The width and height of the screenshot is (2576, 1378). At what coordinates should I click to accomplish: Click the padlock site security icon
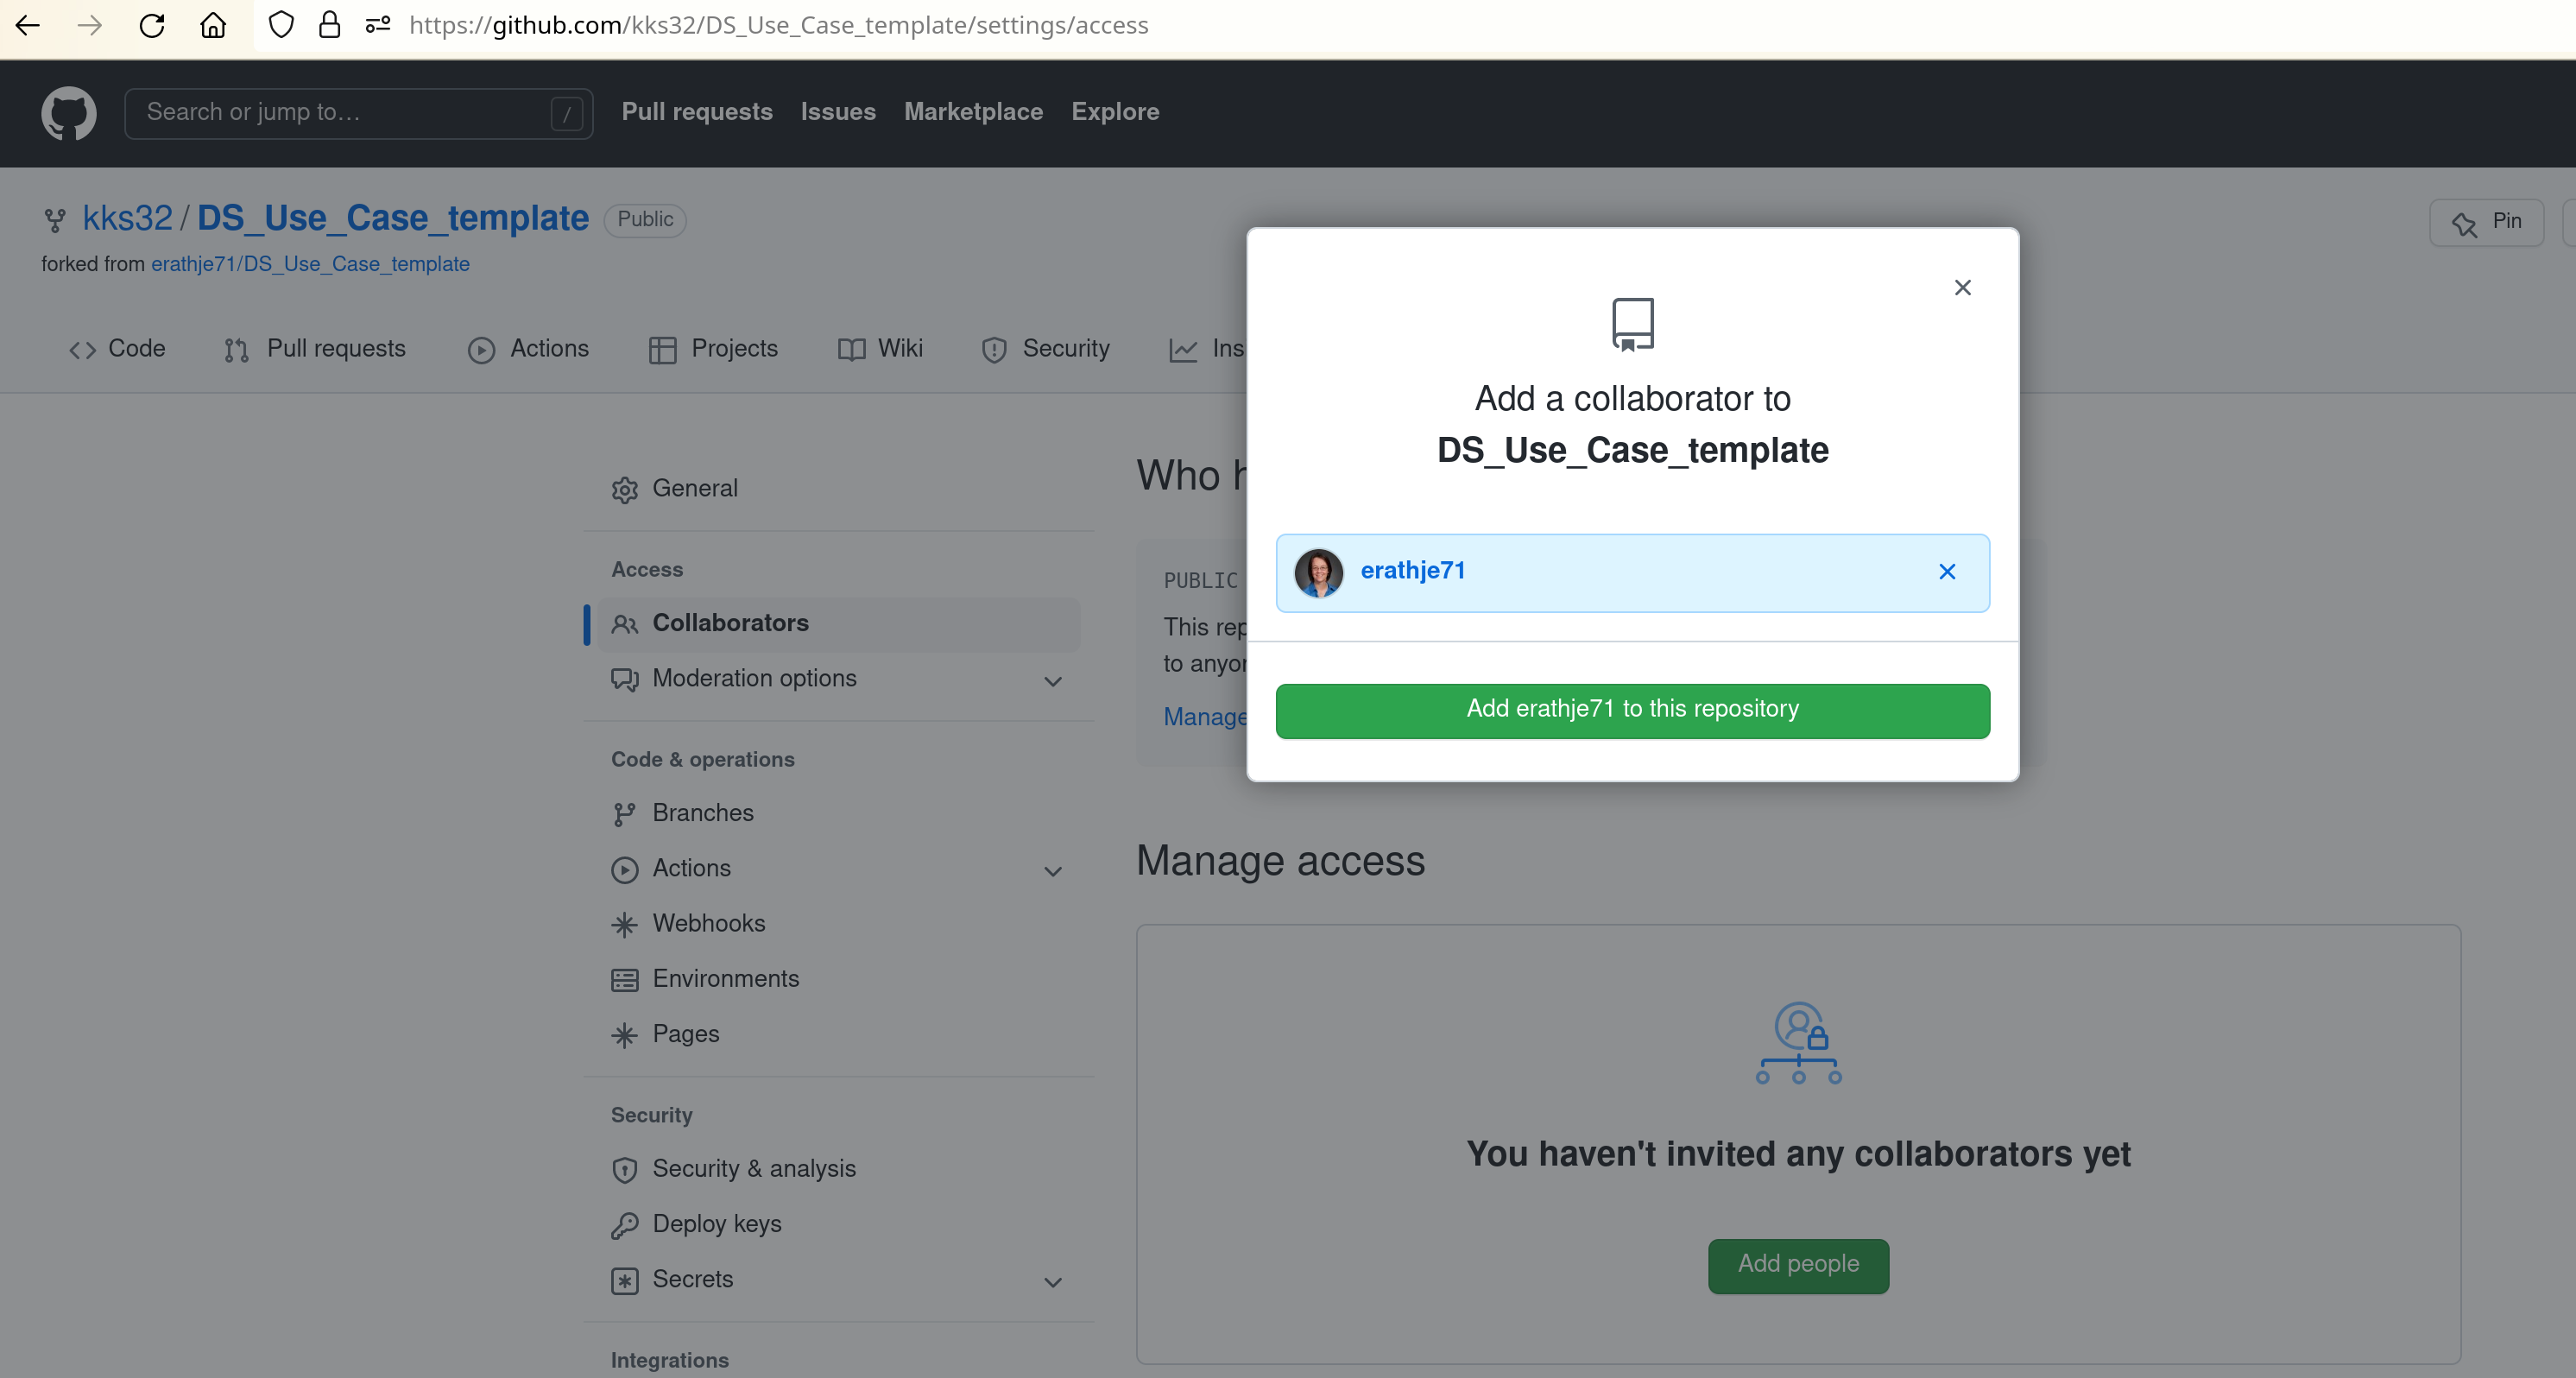pos(329,25)
